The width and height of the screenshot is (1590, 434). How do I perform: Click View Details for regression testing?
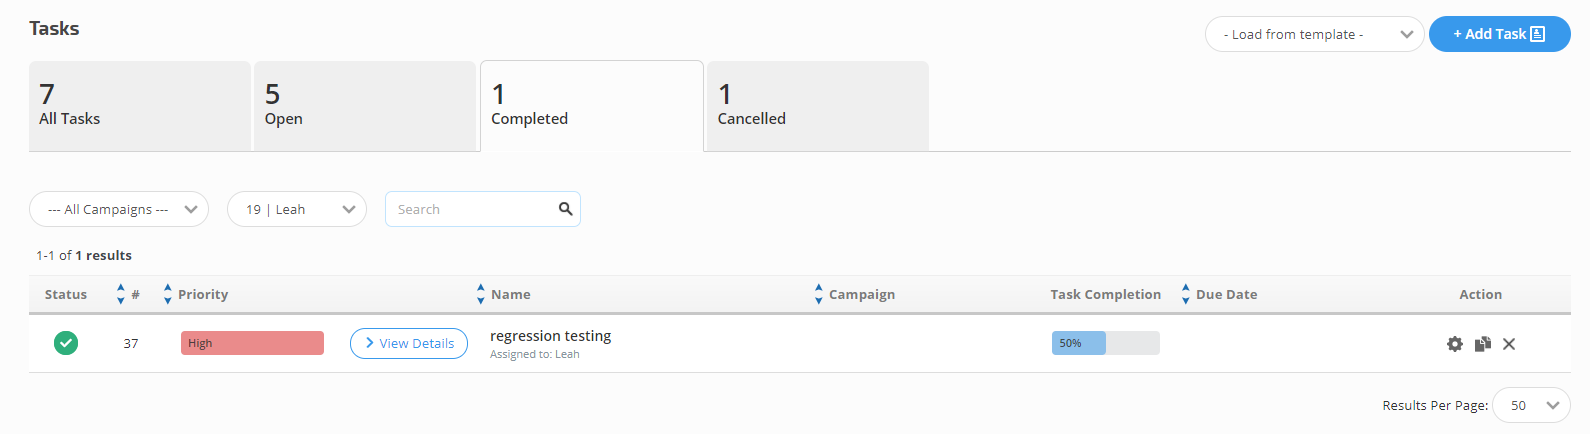[x=409, y=343]
